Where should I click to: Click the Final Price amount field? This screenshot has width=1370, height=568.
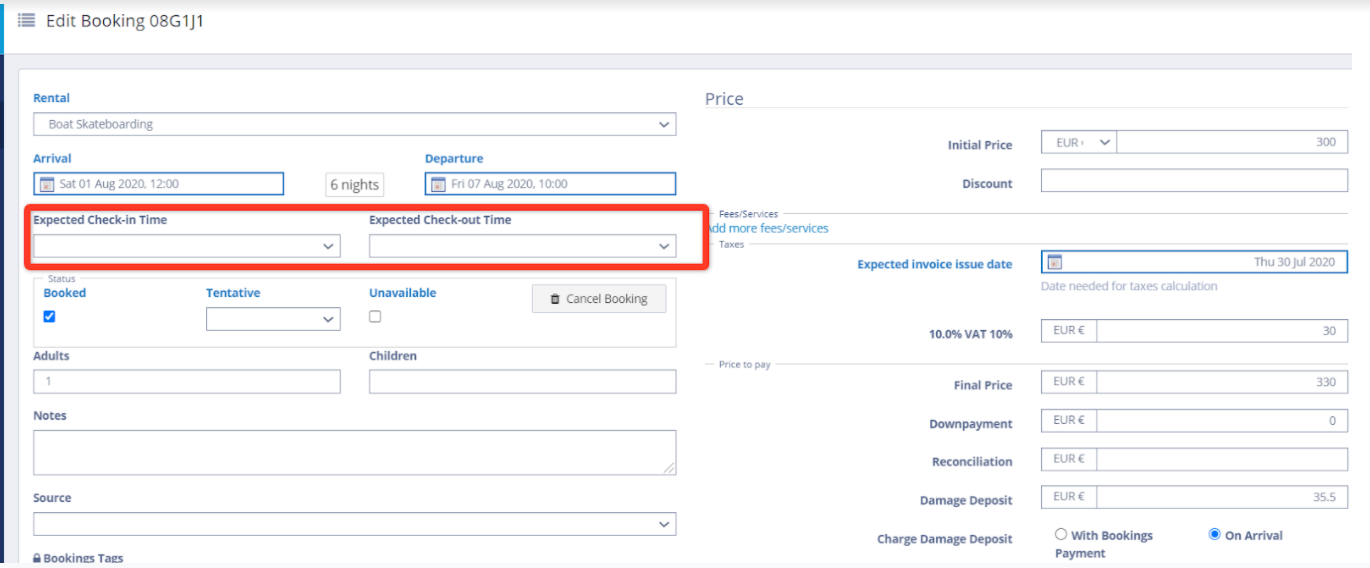[1222, 382]
